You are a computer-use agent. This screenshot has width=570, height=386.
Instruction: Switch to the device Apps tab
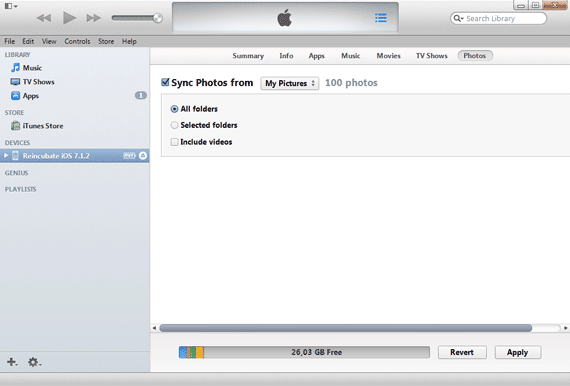click(316, 56)
